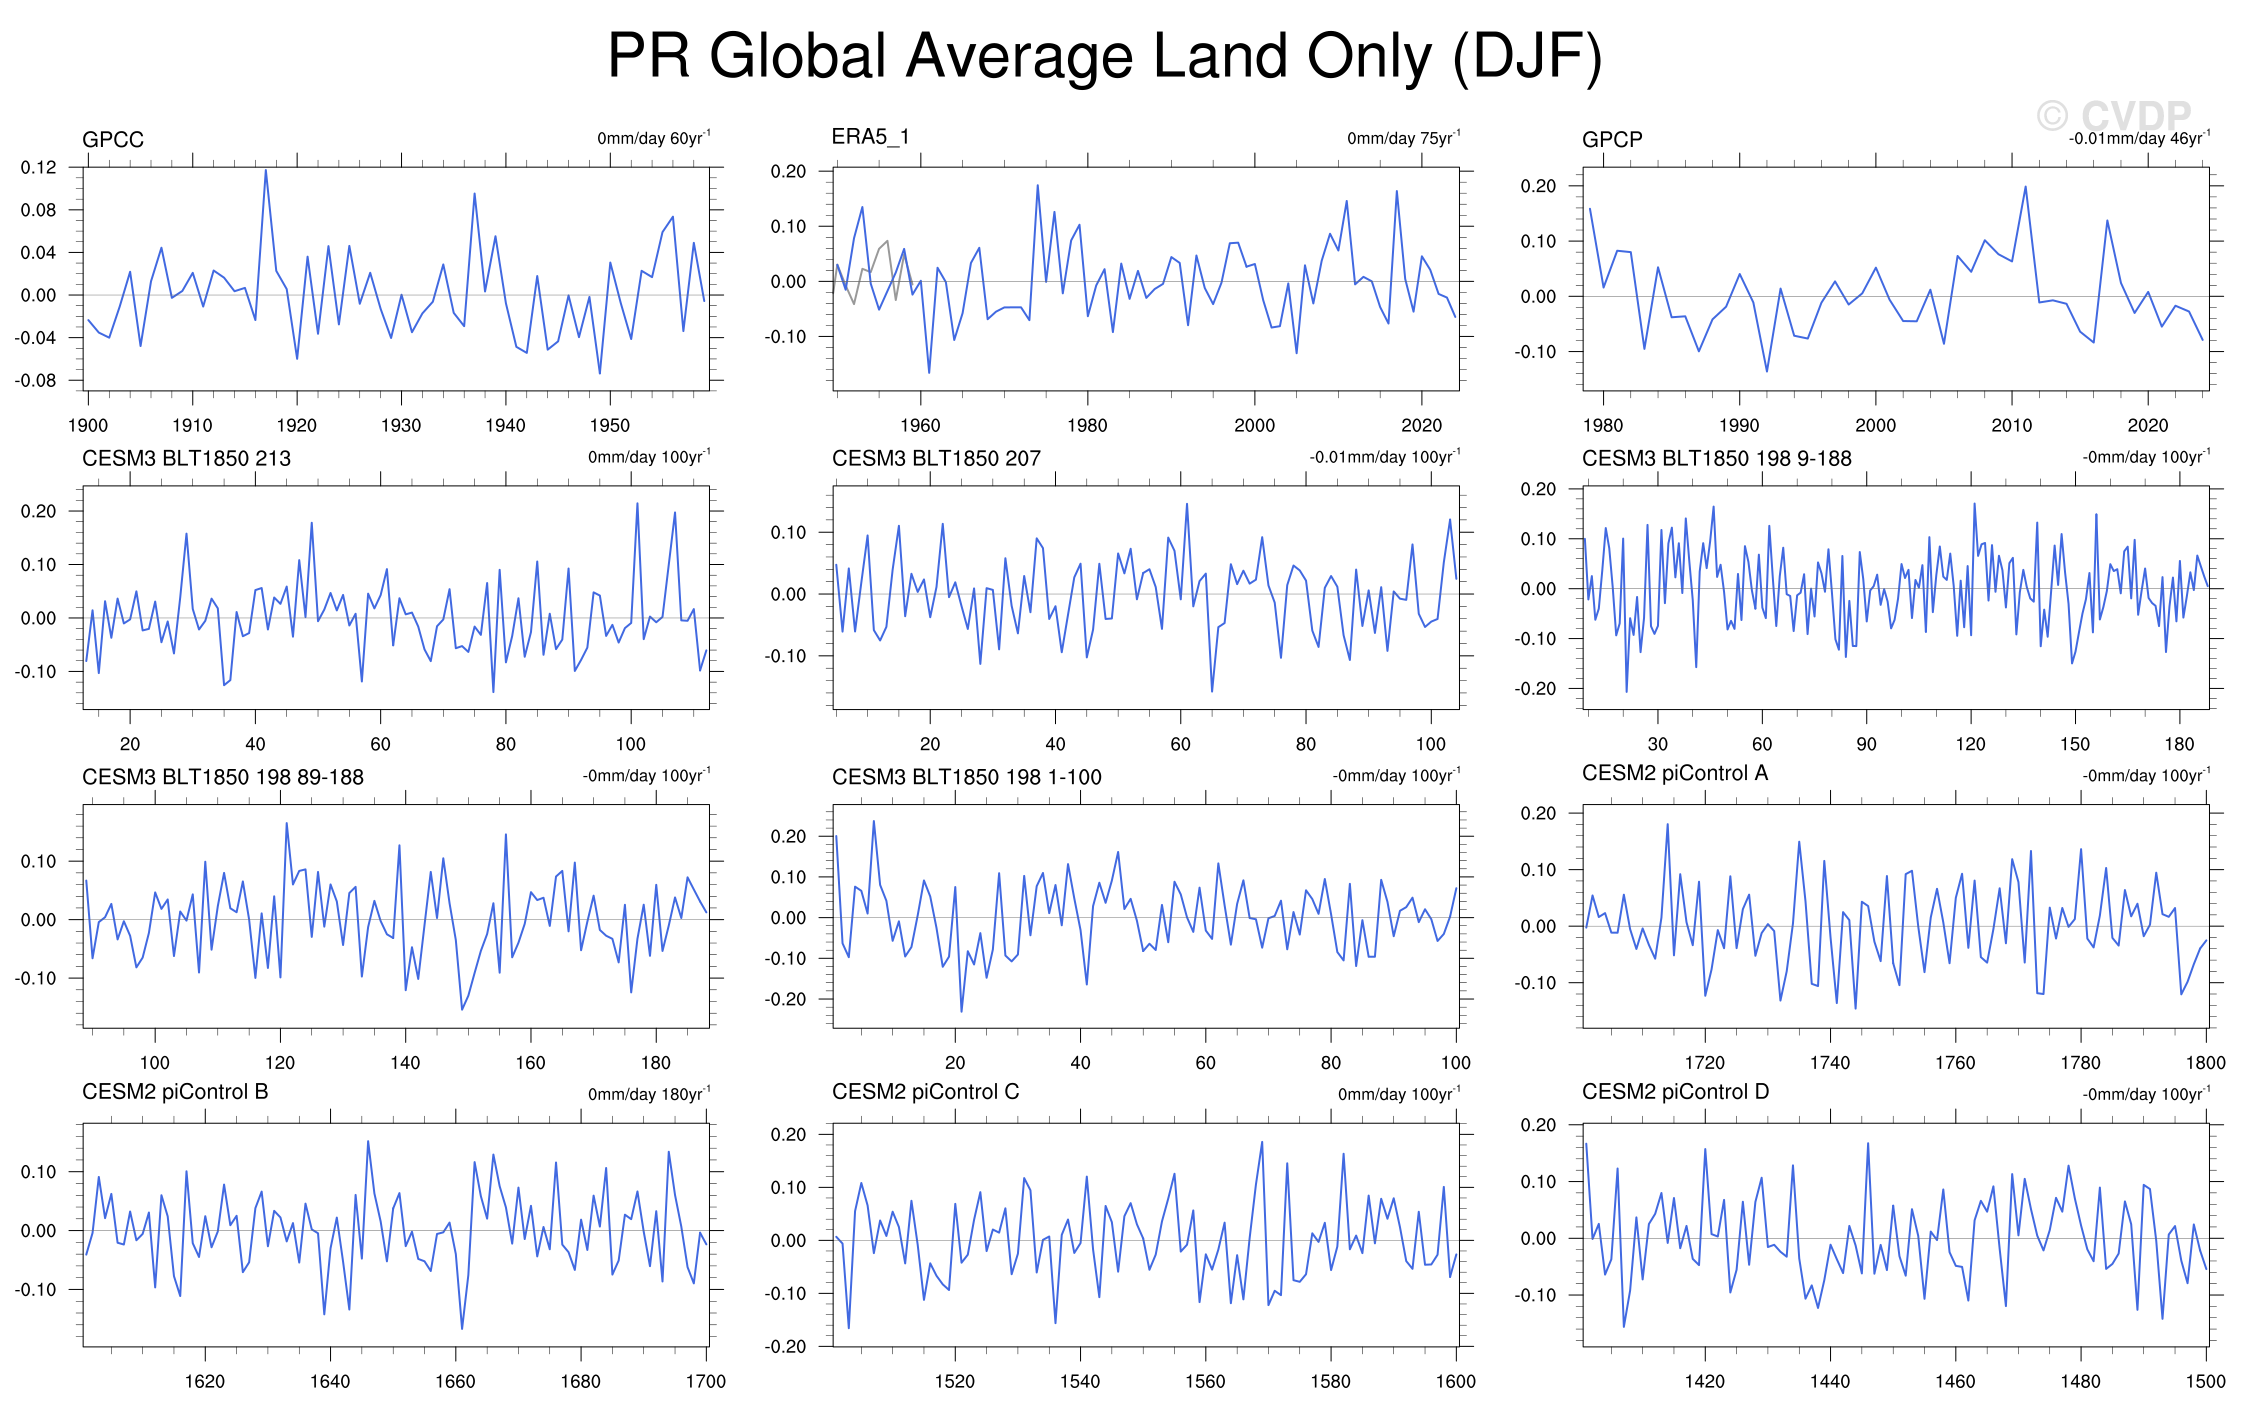
Task: Click the CESM3 BLT1850 198 1-100 title
Action: 966,778
